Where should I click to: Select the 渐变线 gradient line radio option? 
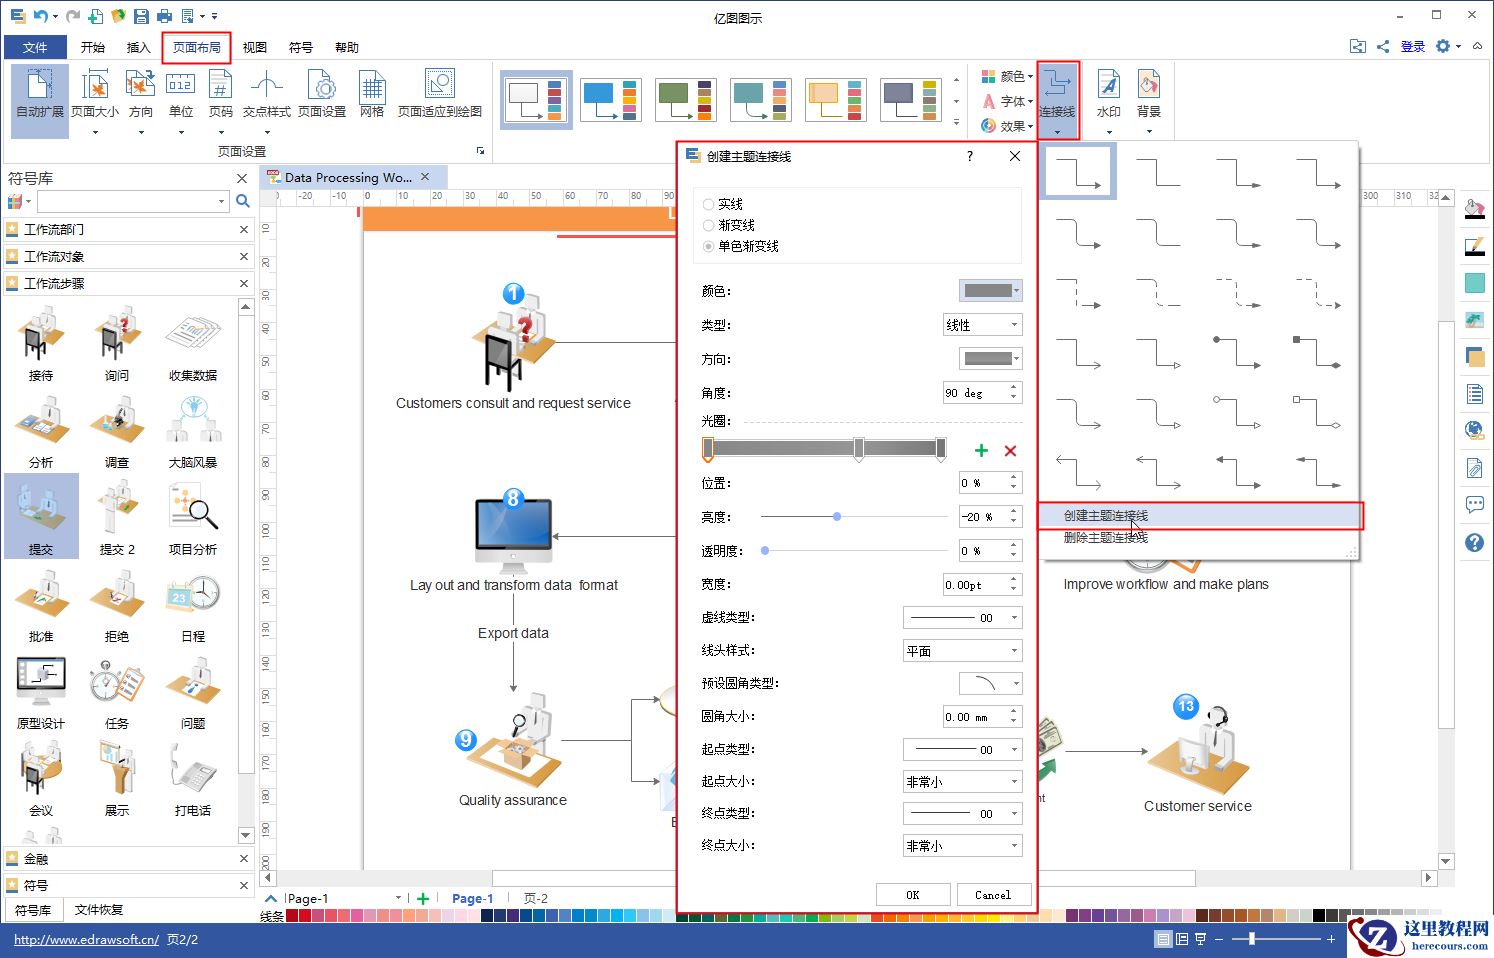click(729, 225)
